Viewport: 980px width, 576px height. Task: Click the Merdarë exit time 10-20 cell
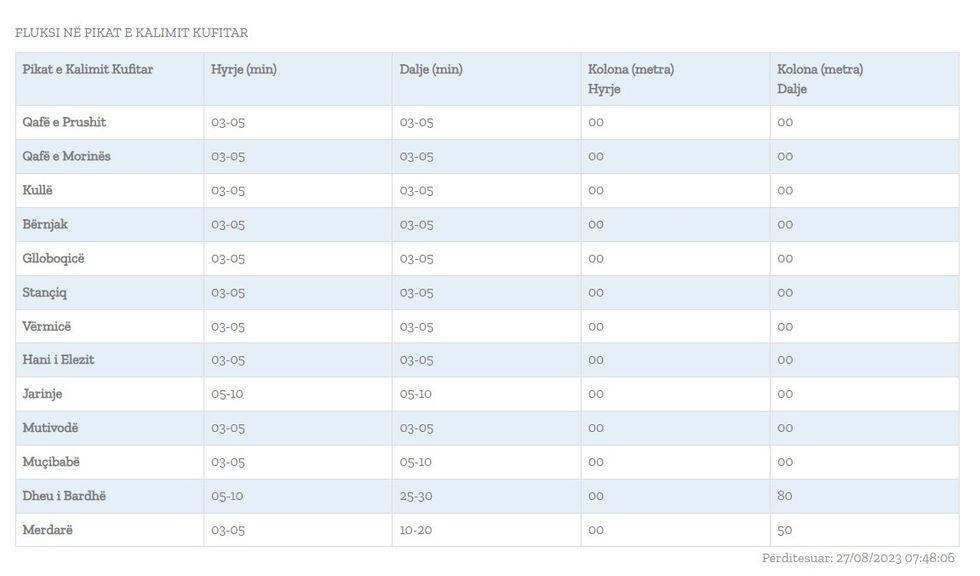(416, 530)
